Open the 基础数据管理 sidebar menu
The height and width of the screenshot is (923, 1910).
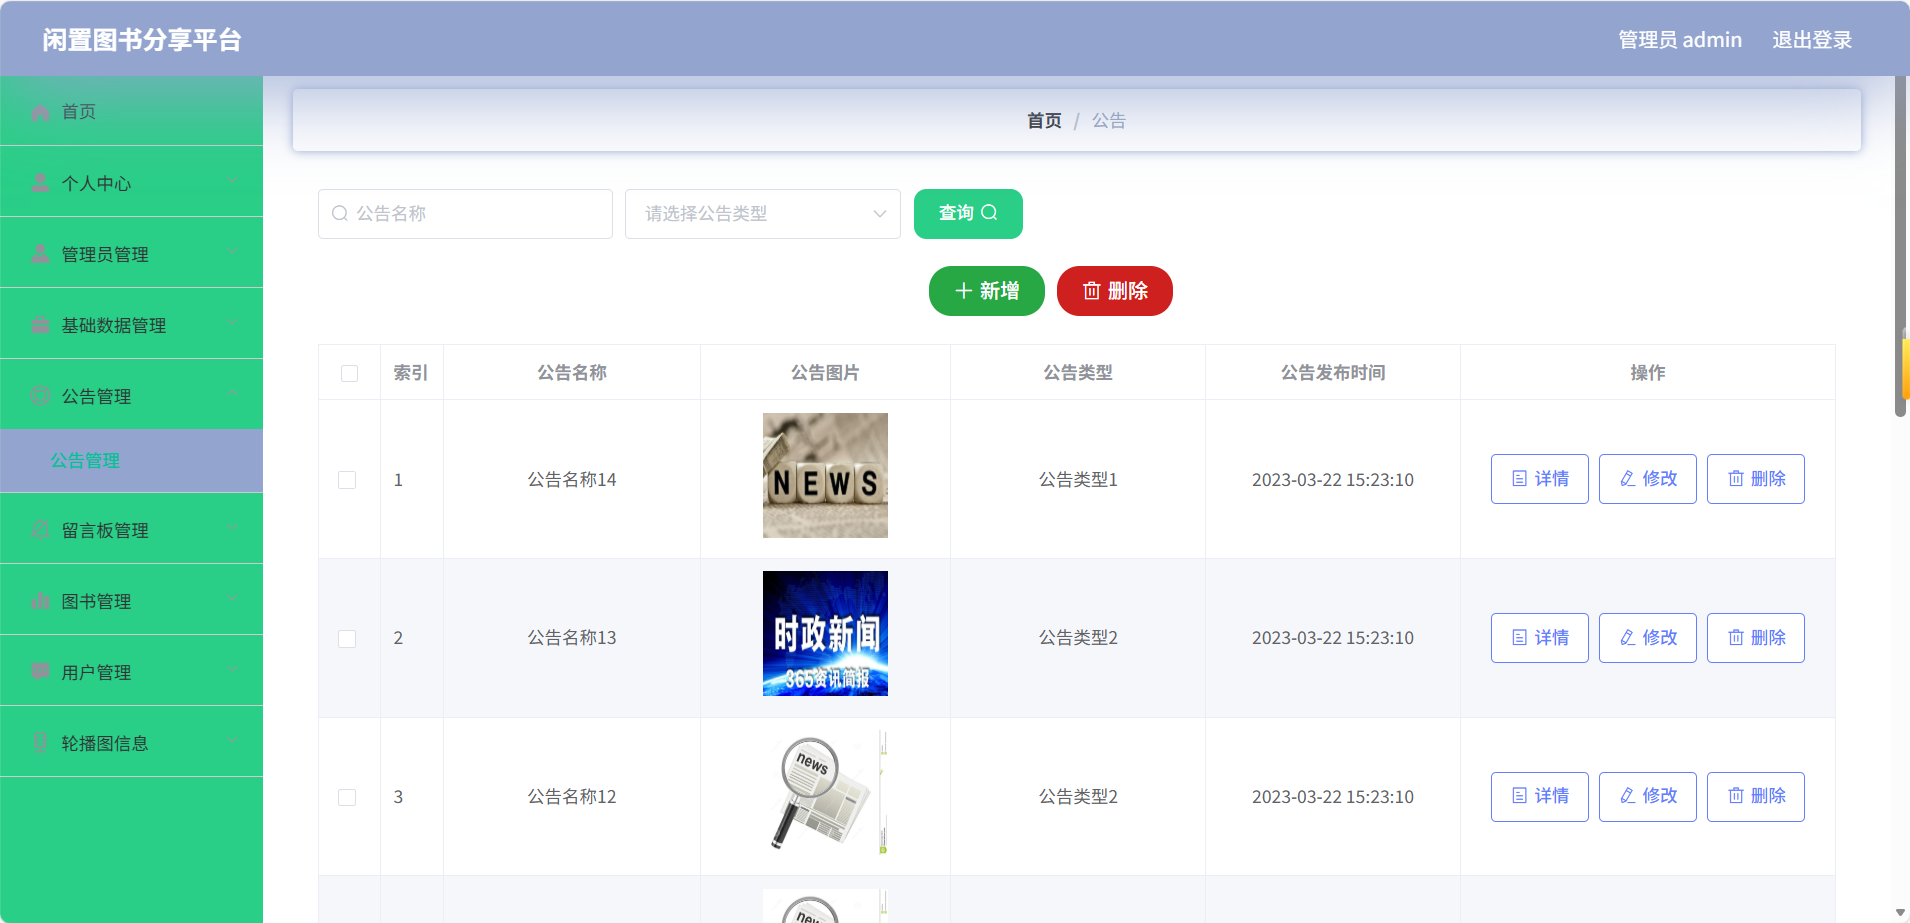tap(131, 325)
